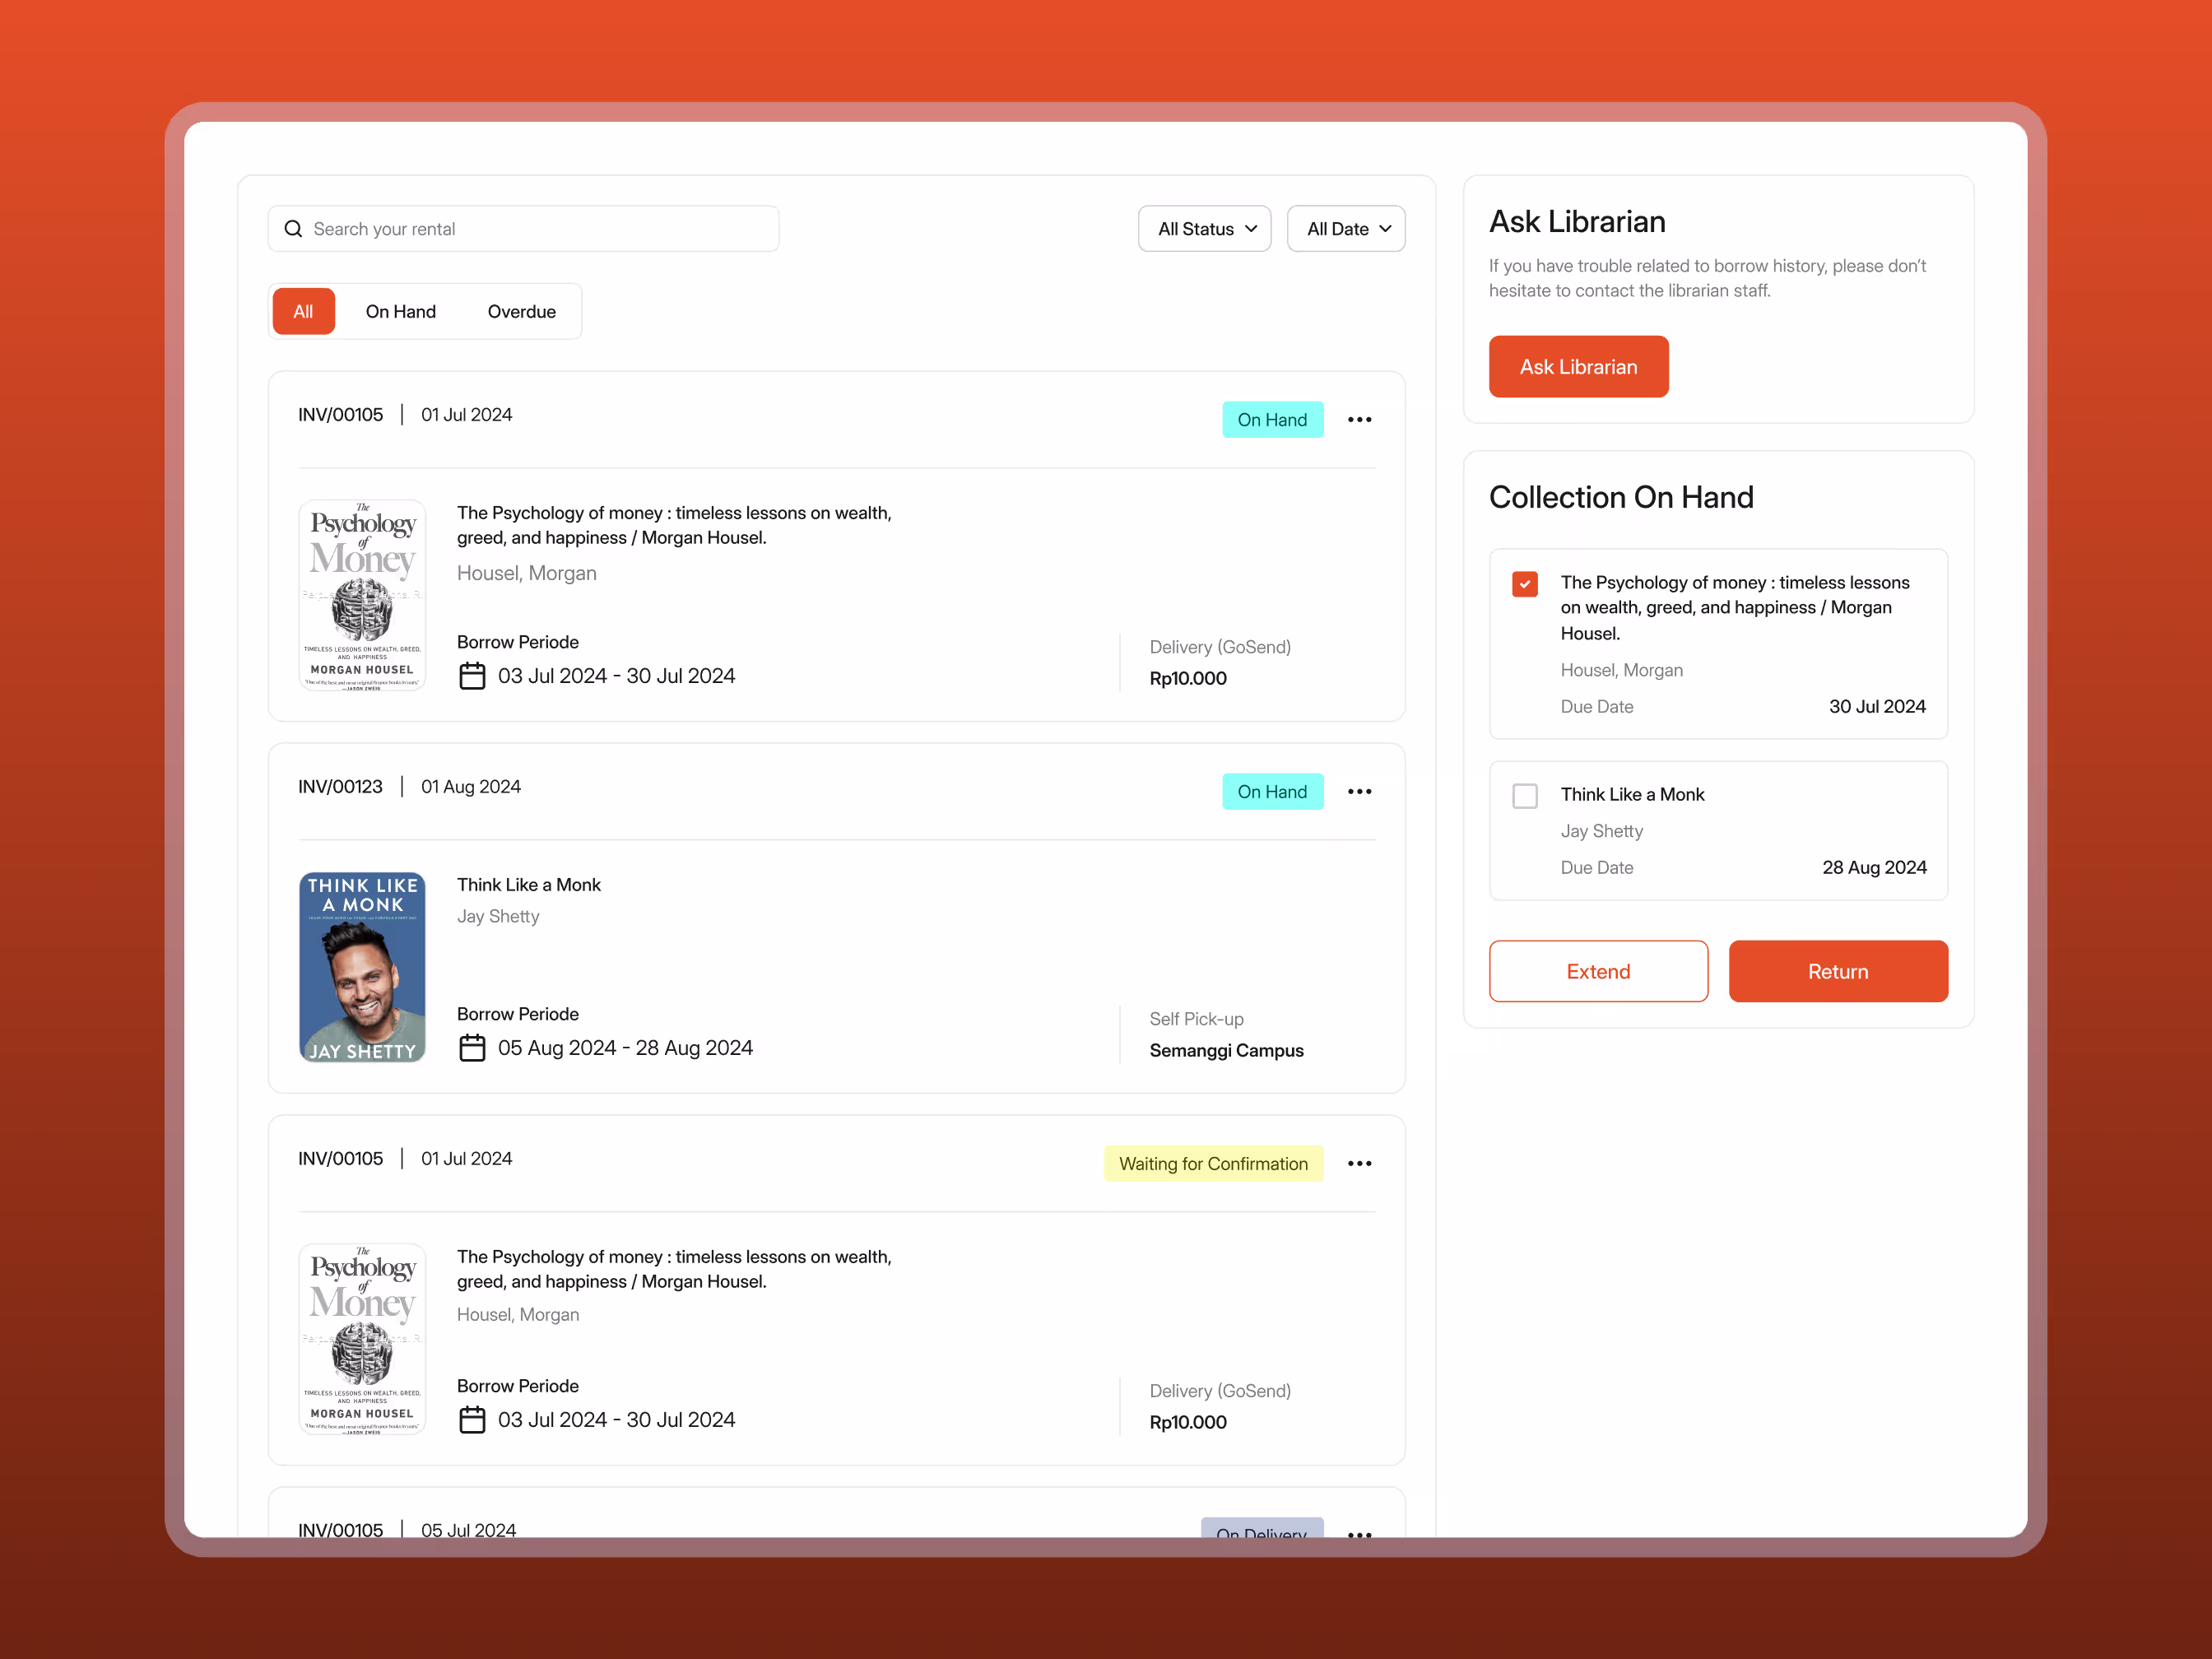The width and height of the screenshot is (2212, 1659).
Task: Click the Think Like a Monk title in Collection On Hand
Action: [x=1632, y=795]
